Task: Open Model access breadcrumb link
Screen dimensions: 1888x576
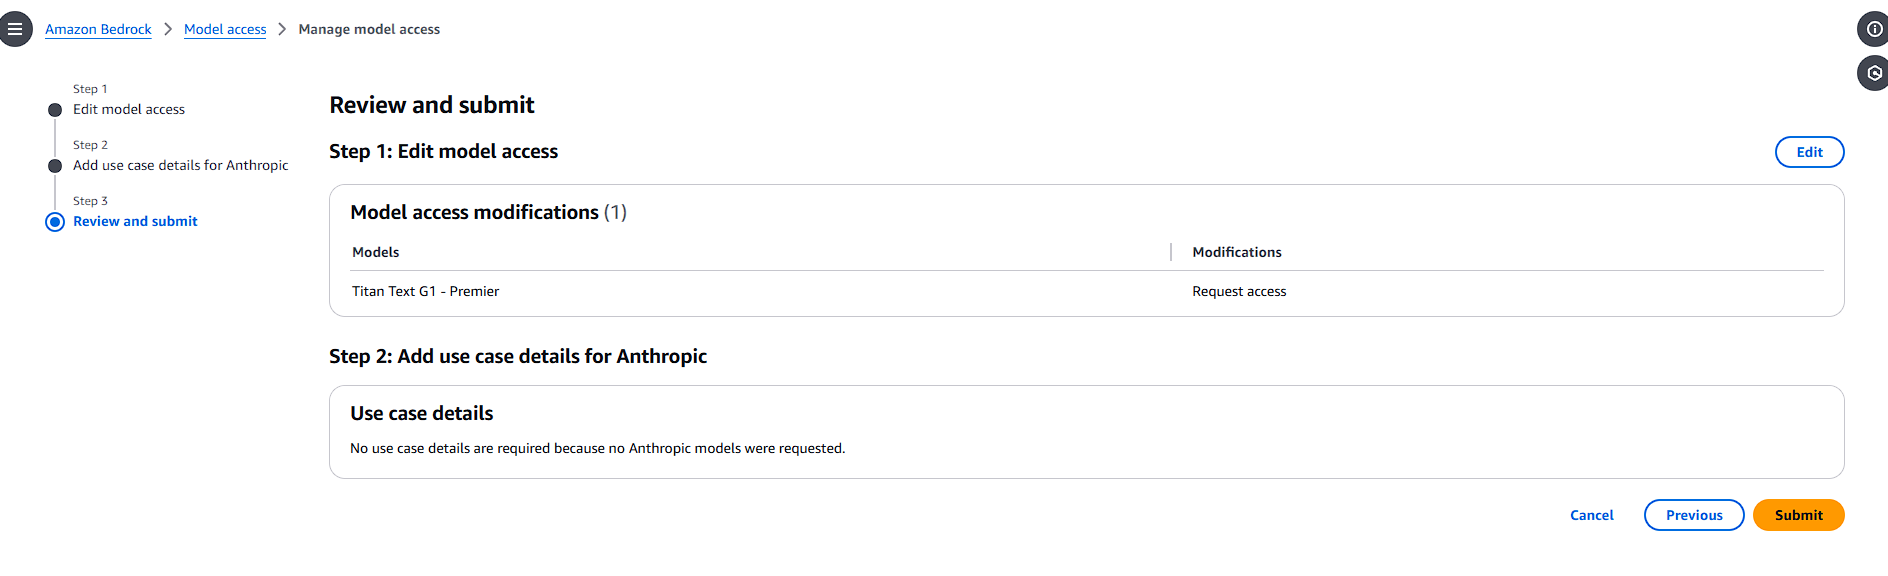Action: tap(225, 29)
